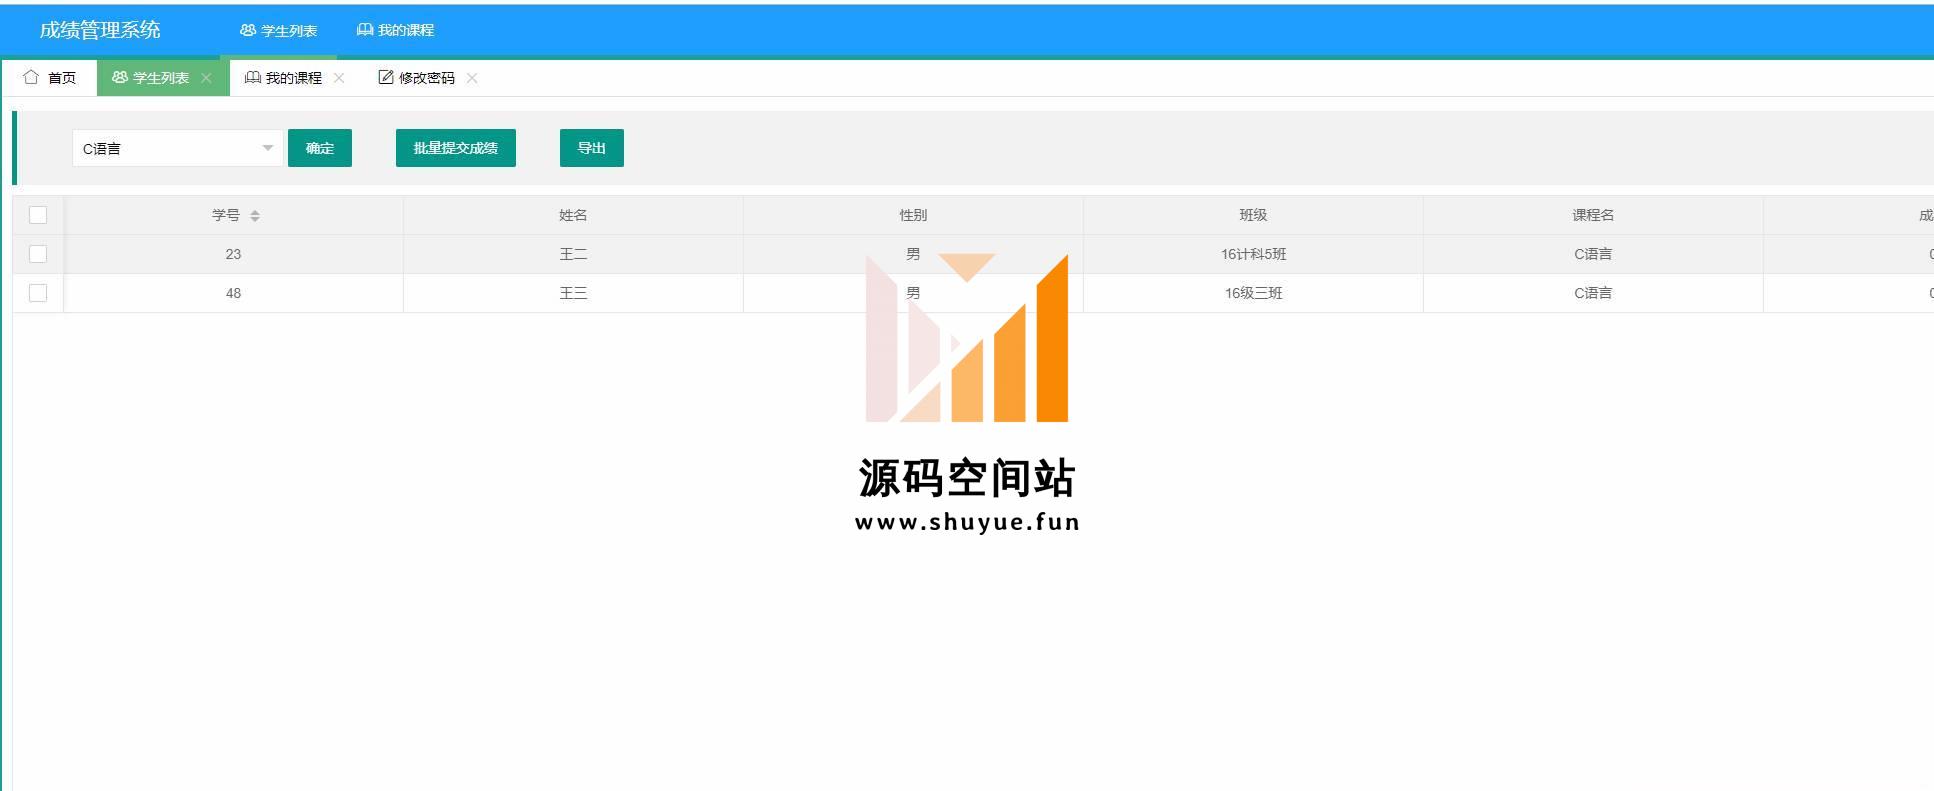Image resolution: width=1934 pixels, height=791 pixels.
Task: Click the 批量提交成绩 button
Action: pos(456,148)
